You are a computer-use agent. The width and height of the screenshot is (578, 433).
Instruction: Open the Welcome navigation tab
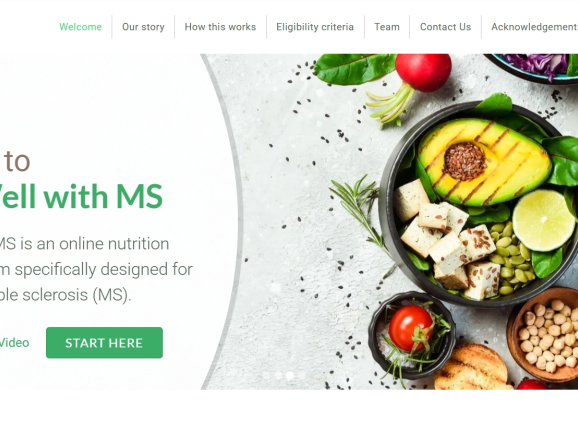(80, 27)
